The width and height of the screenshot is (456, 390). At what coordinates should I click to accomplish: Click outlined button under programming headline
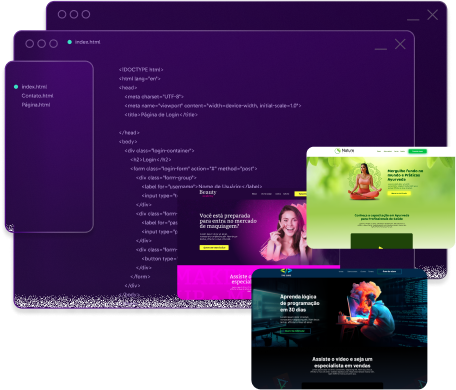pos(295,331)
